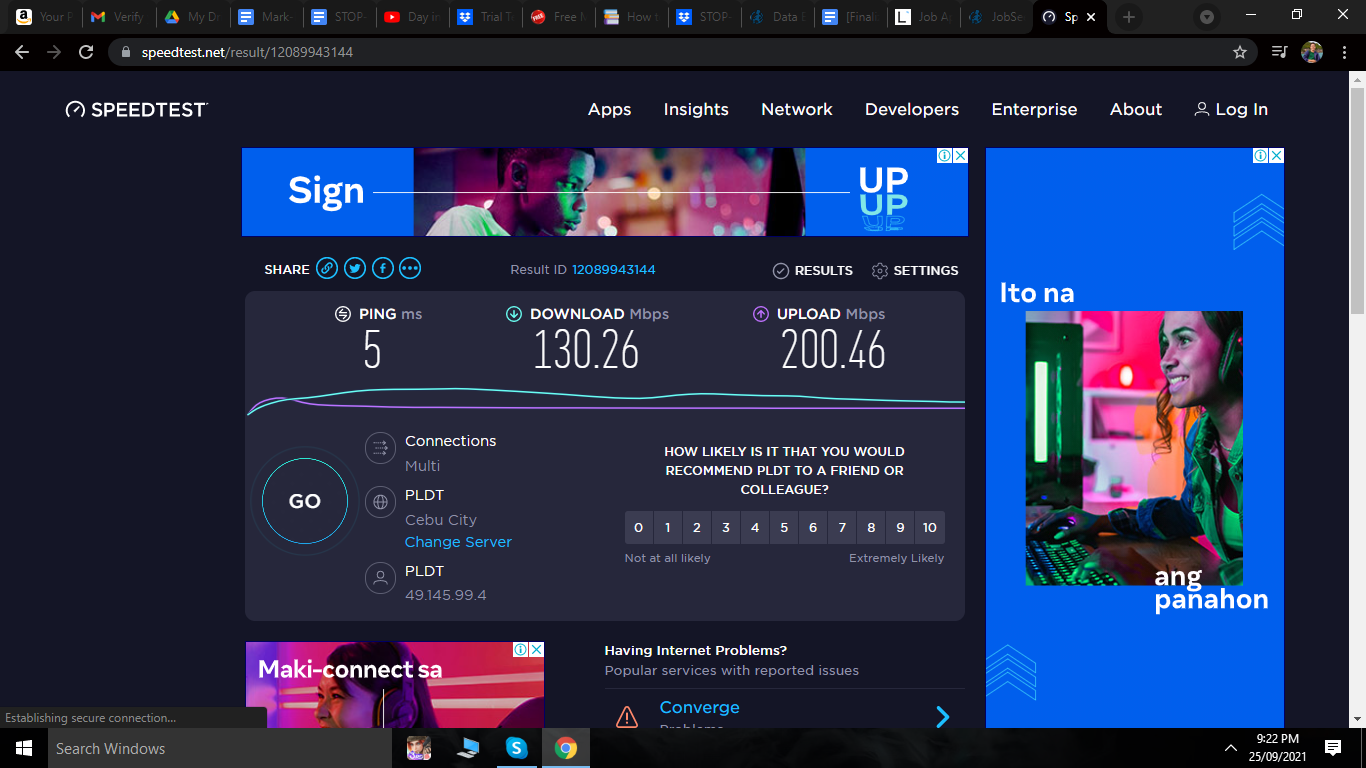Open ad info on the top banner ad

tap(945, 156)
